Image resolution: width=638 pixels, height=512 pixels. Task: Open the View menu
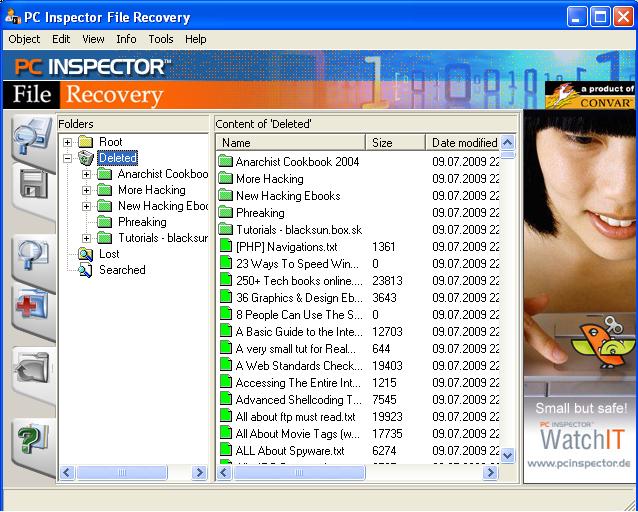[93, 39]
